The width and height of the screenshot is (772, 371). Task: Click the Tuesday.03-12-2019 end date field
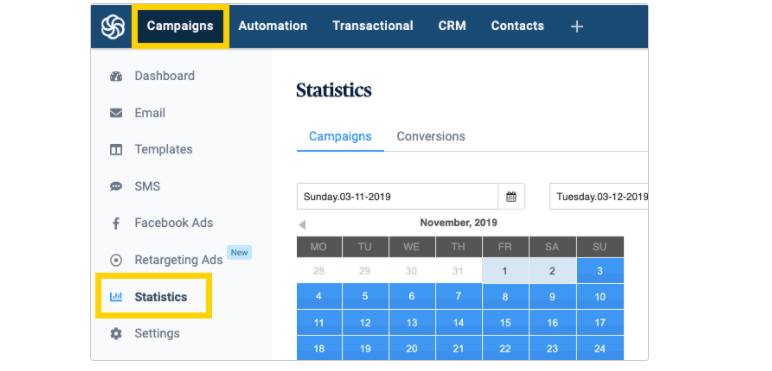(x=599, y=197)
